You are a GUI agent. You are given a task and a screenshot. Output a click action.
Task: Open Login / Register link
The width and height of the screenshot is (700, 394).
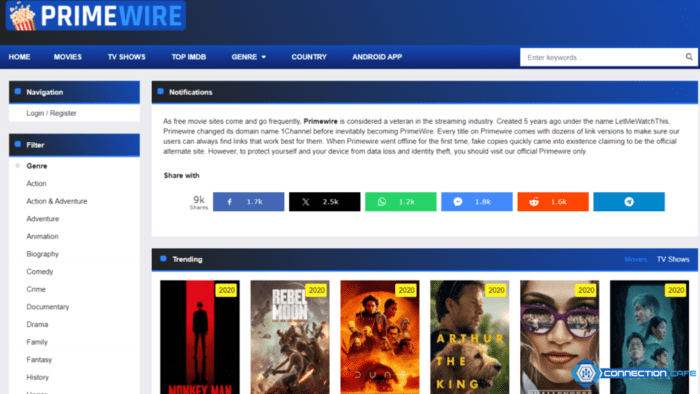[51, 113]
